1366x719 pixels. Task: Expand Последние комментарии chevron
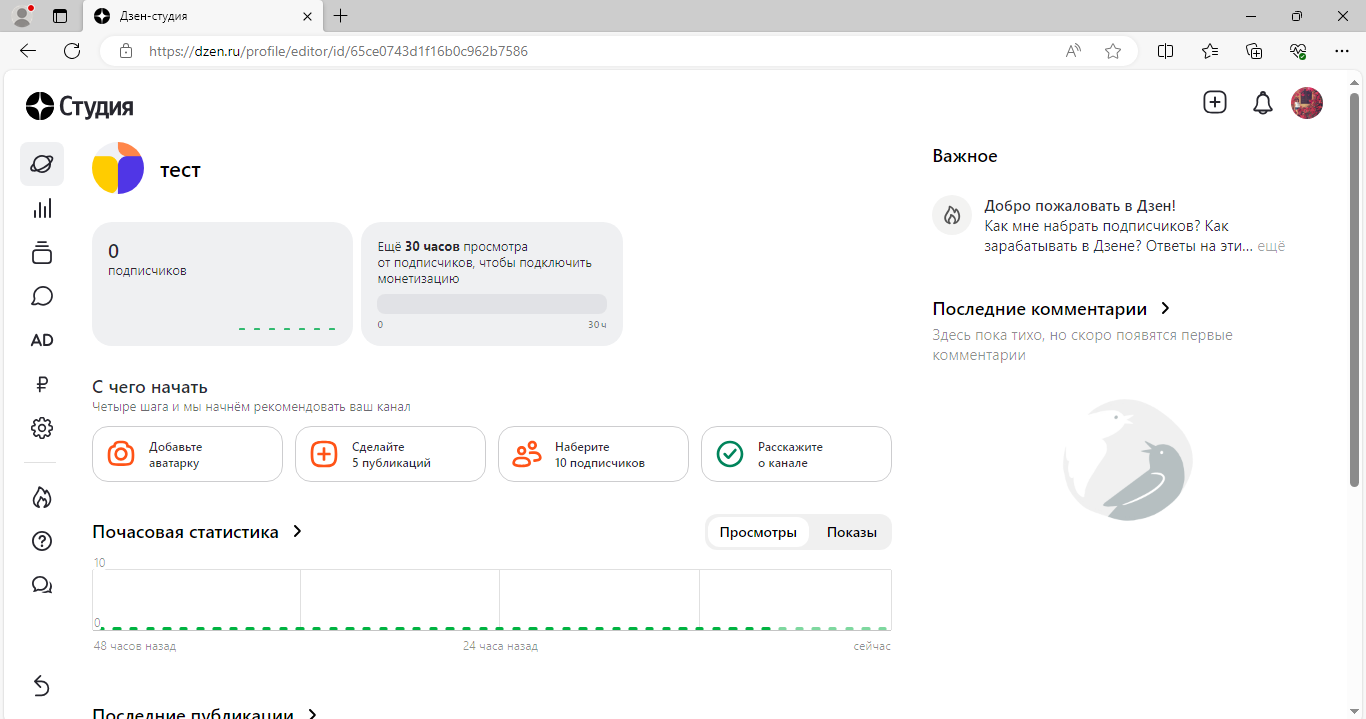pos(1165,309)
